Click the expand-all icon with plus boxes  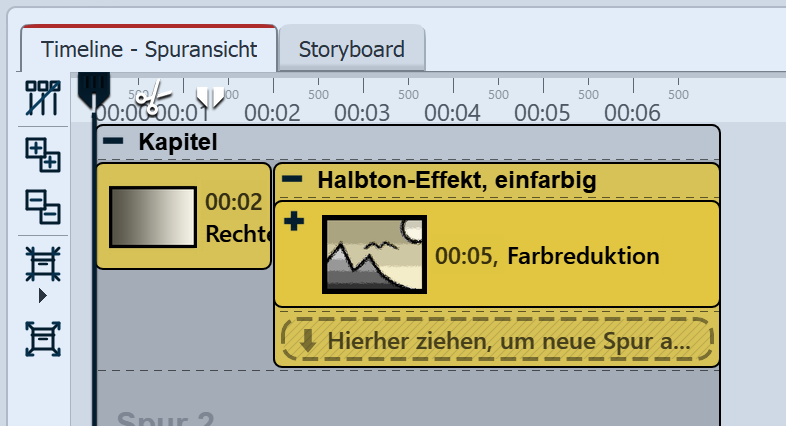point(43,155)
